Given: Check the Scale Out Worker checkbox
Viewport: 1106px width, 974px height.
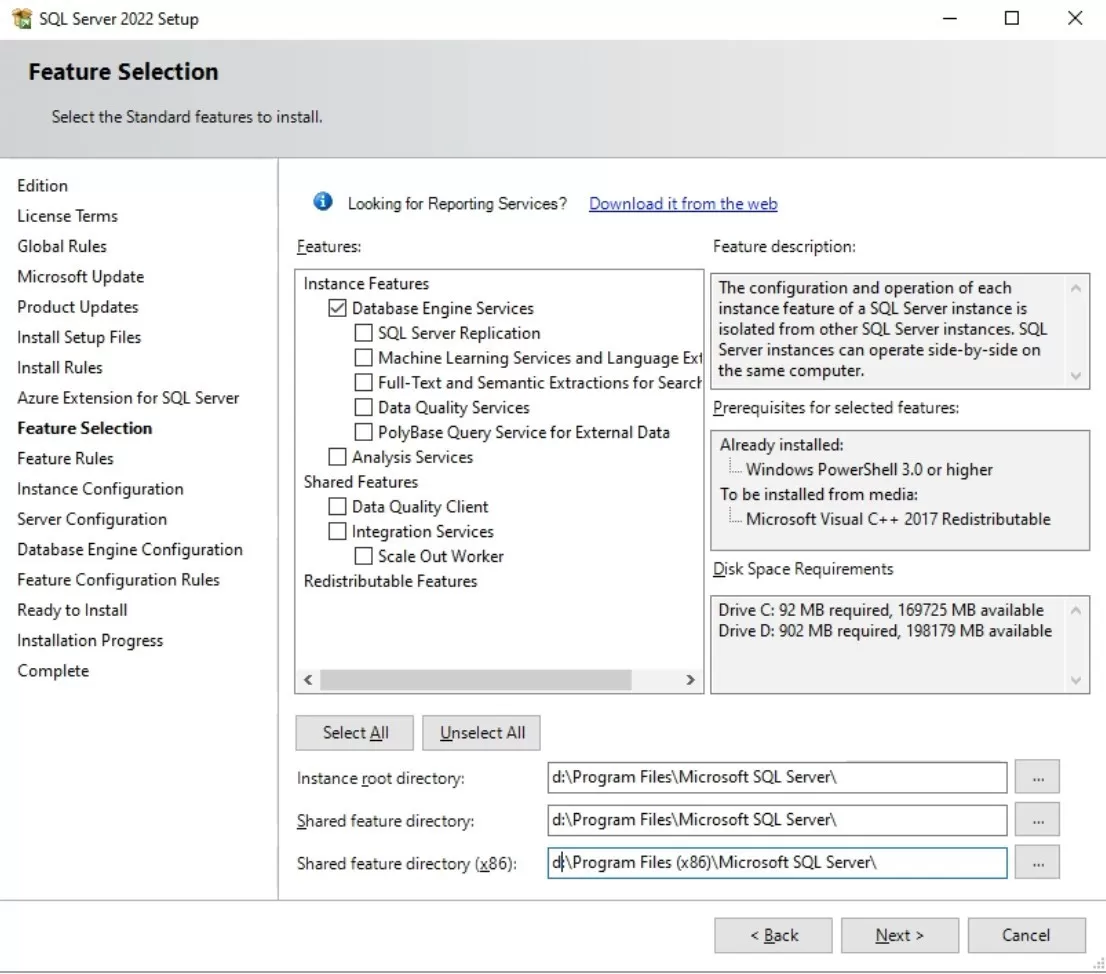Looking at the screenshot, I should (363, 556).
